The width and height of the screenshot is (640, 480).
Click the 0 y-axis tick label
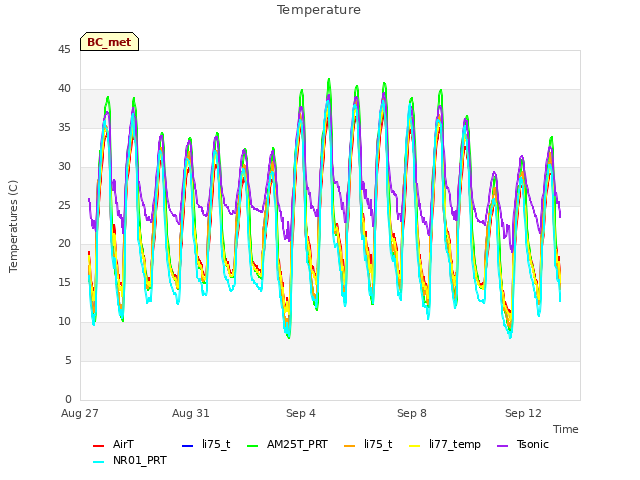[x=68, y=399]
